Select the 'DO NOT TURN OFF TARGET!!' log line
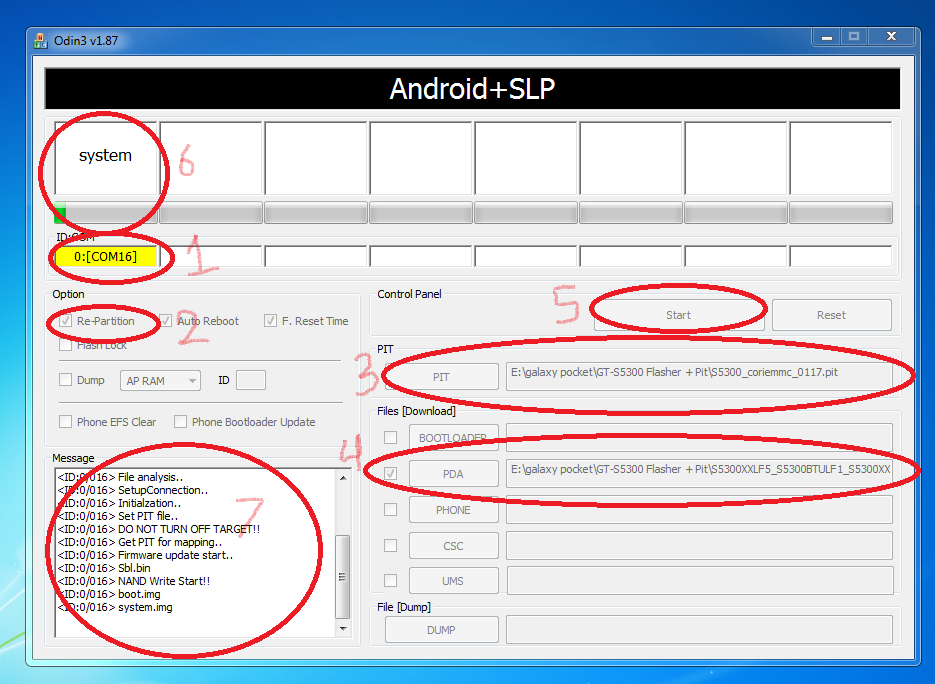 click(x=159, y=529)
